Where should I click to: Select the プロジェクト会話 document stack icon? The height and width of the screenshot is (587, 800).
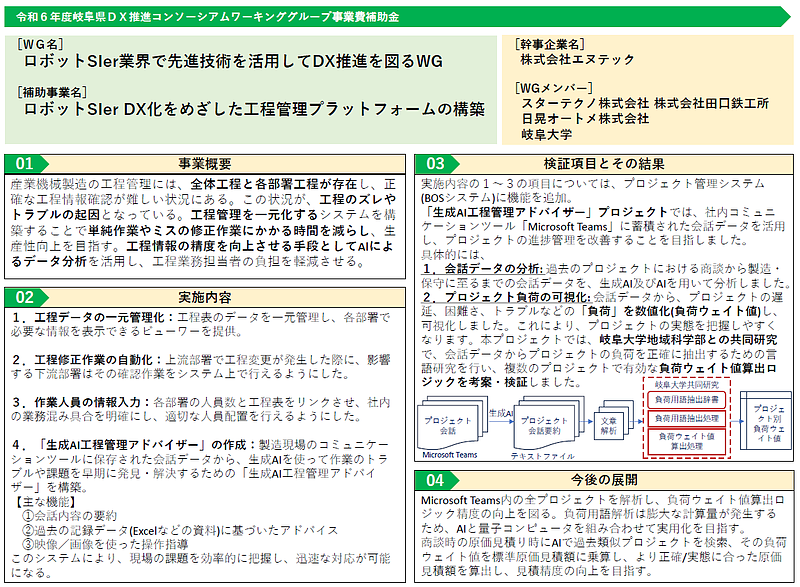[447, 423]
